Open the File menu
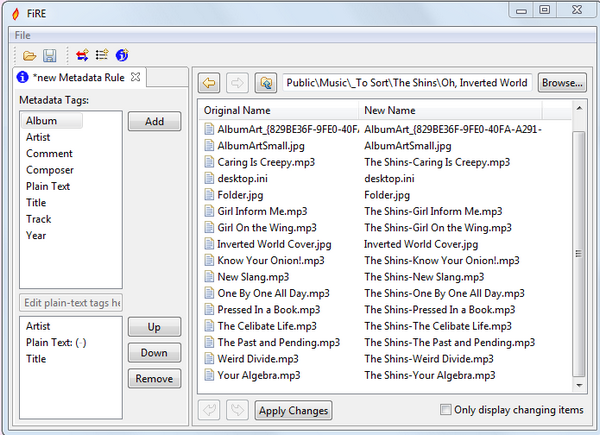Screen dimensions: 600x435 [23, 36]
